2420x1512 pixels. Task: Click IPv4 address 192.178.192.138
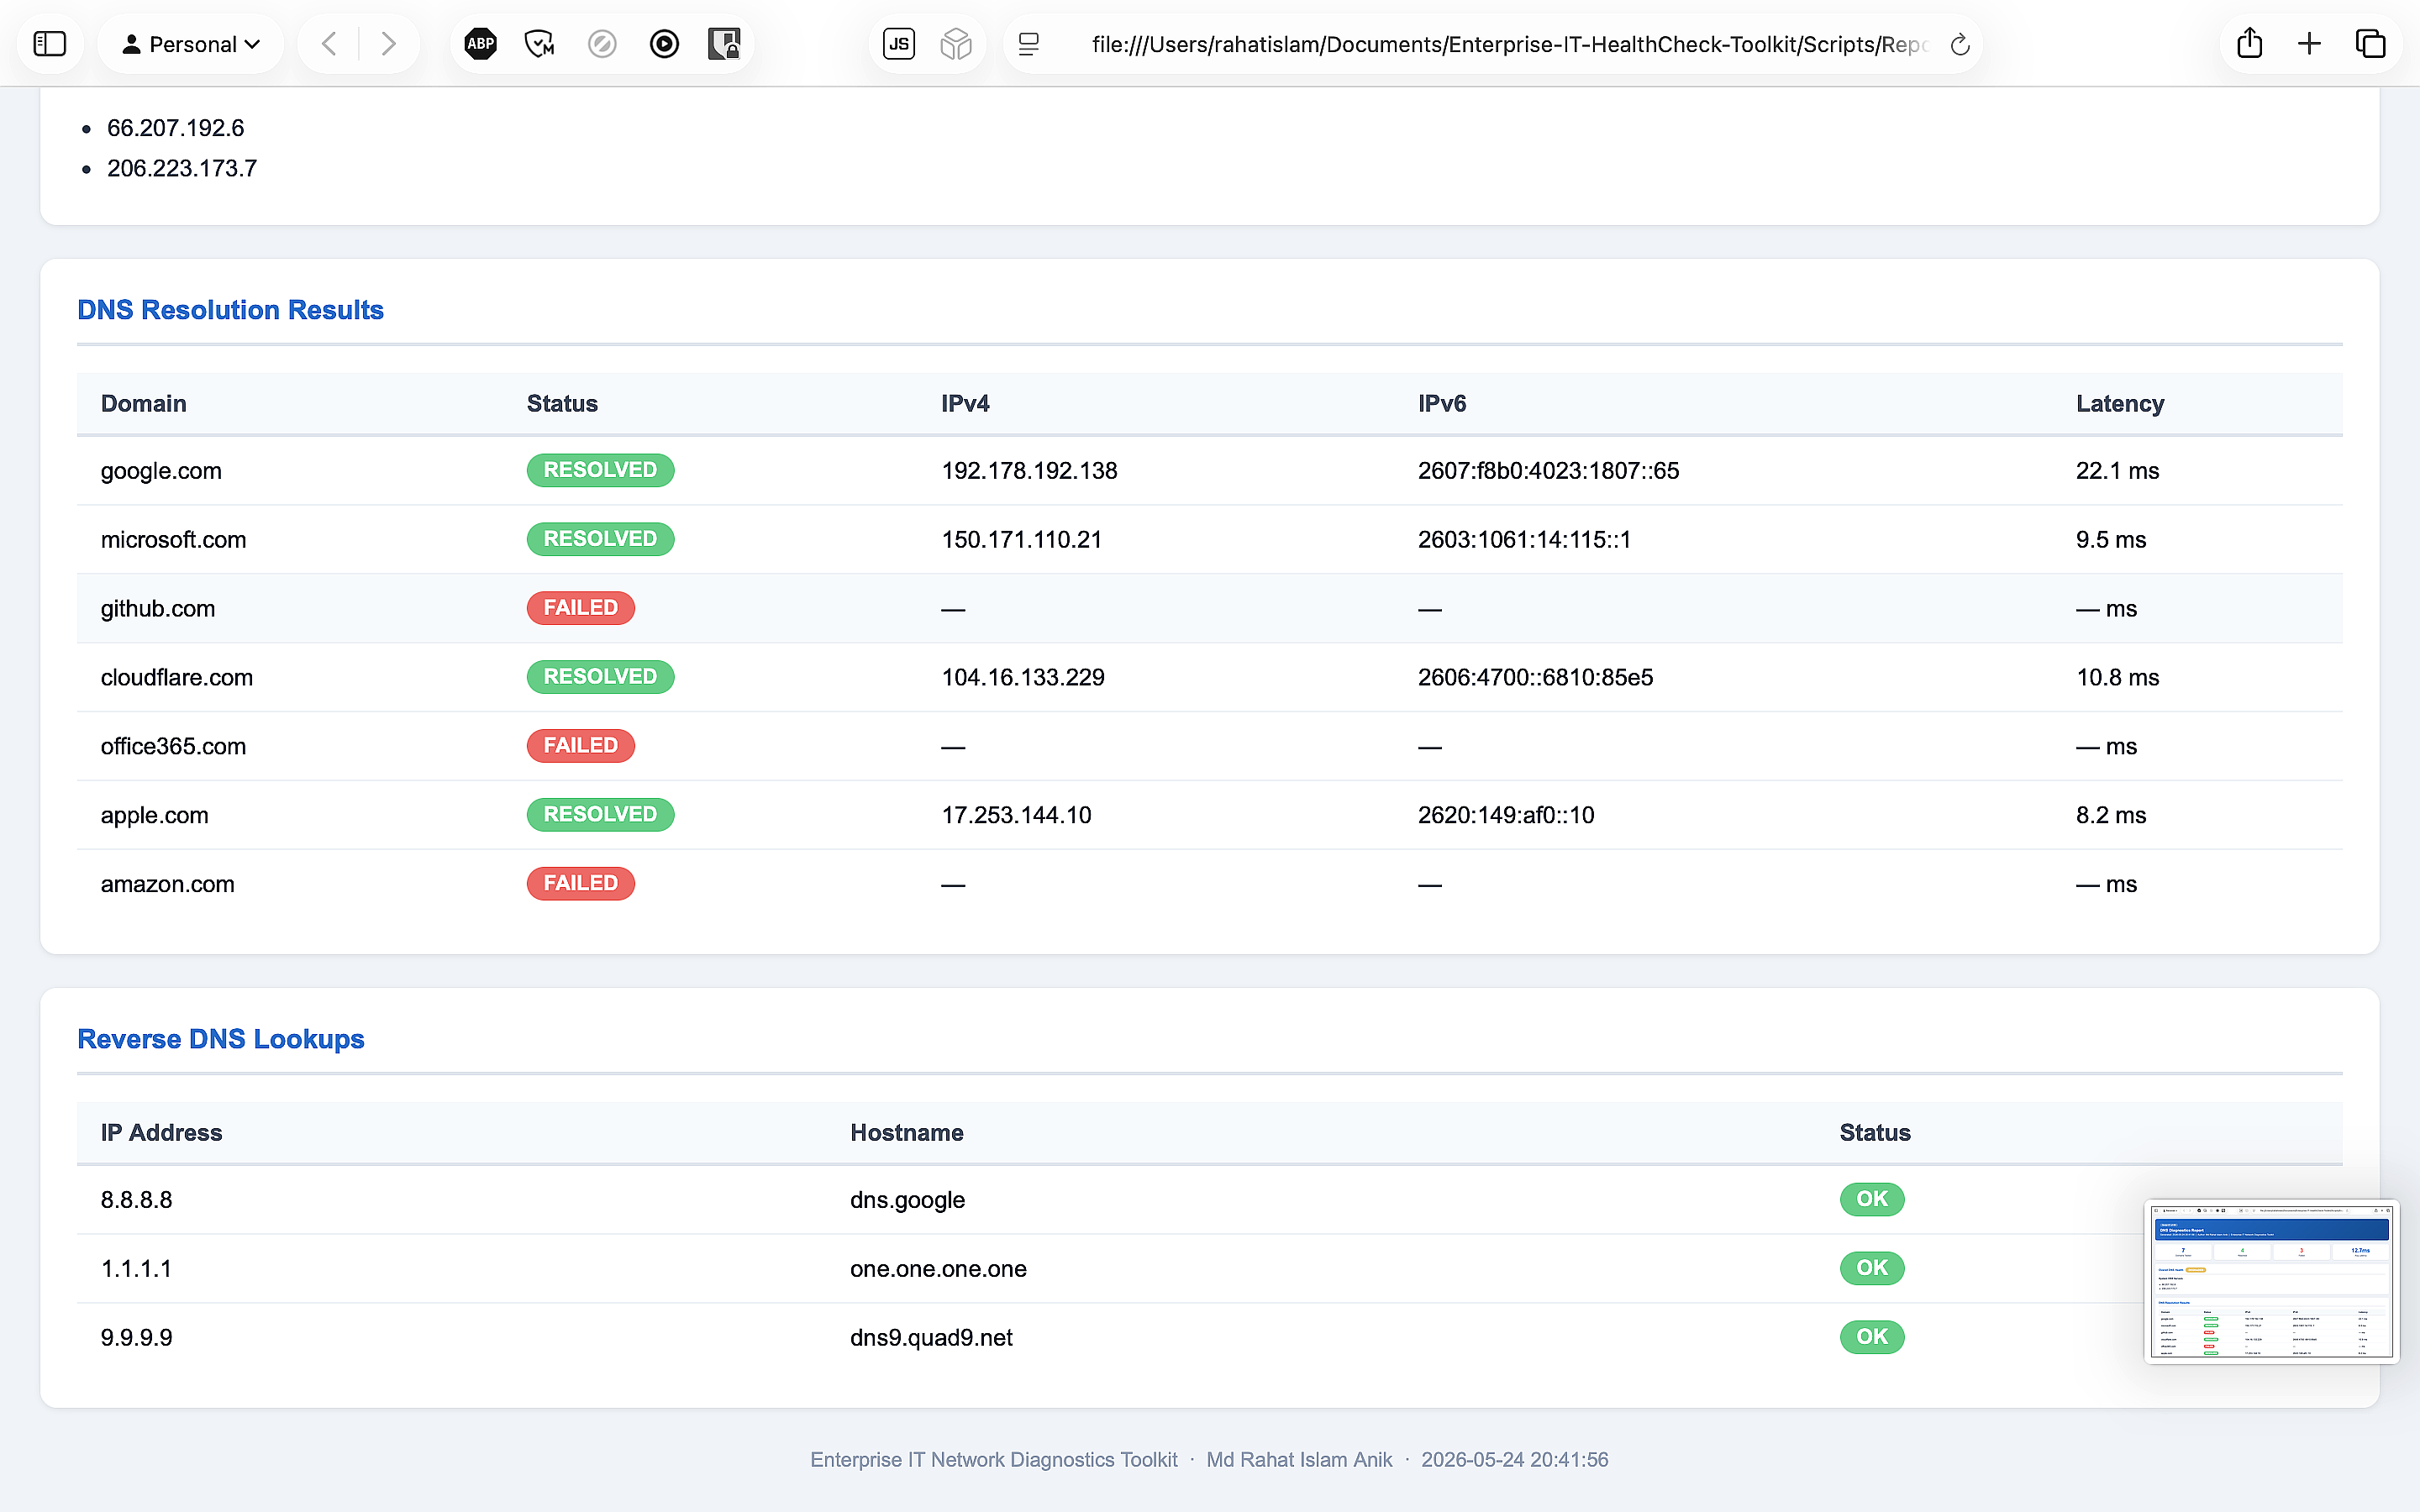click(x=1029, y=471)
